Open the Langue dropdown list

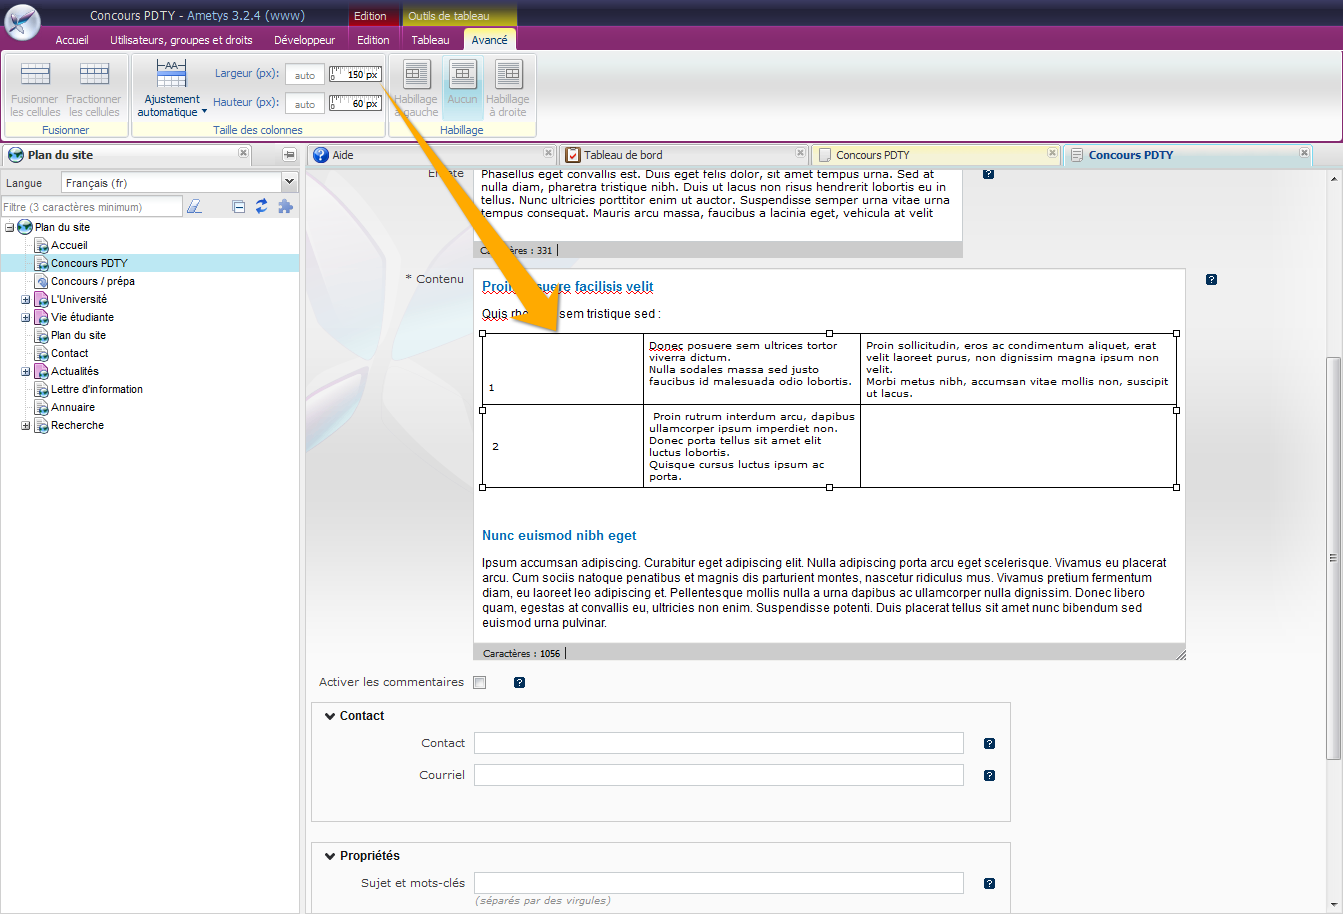289,183
